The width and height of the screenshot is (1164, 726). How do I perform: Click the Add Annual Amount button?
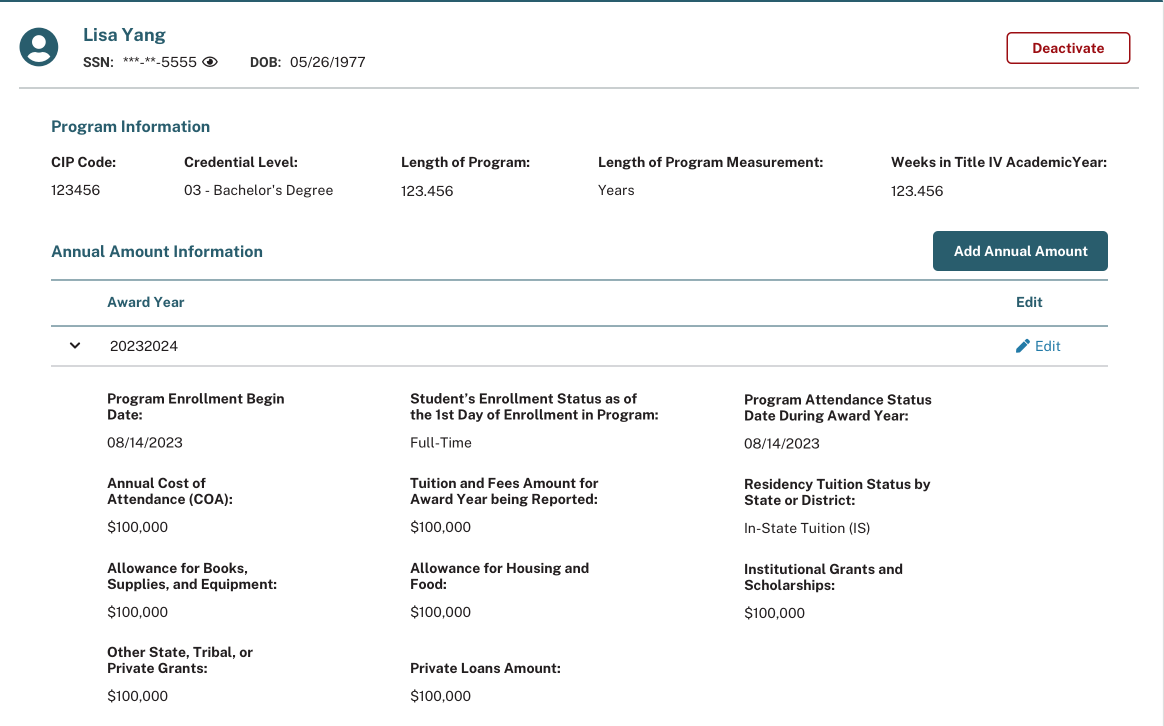(1020, 251)
